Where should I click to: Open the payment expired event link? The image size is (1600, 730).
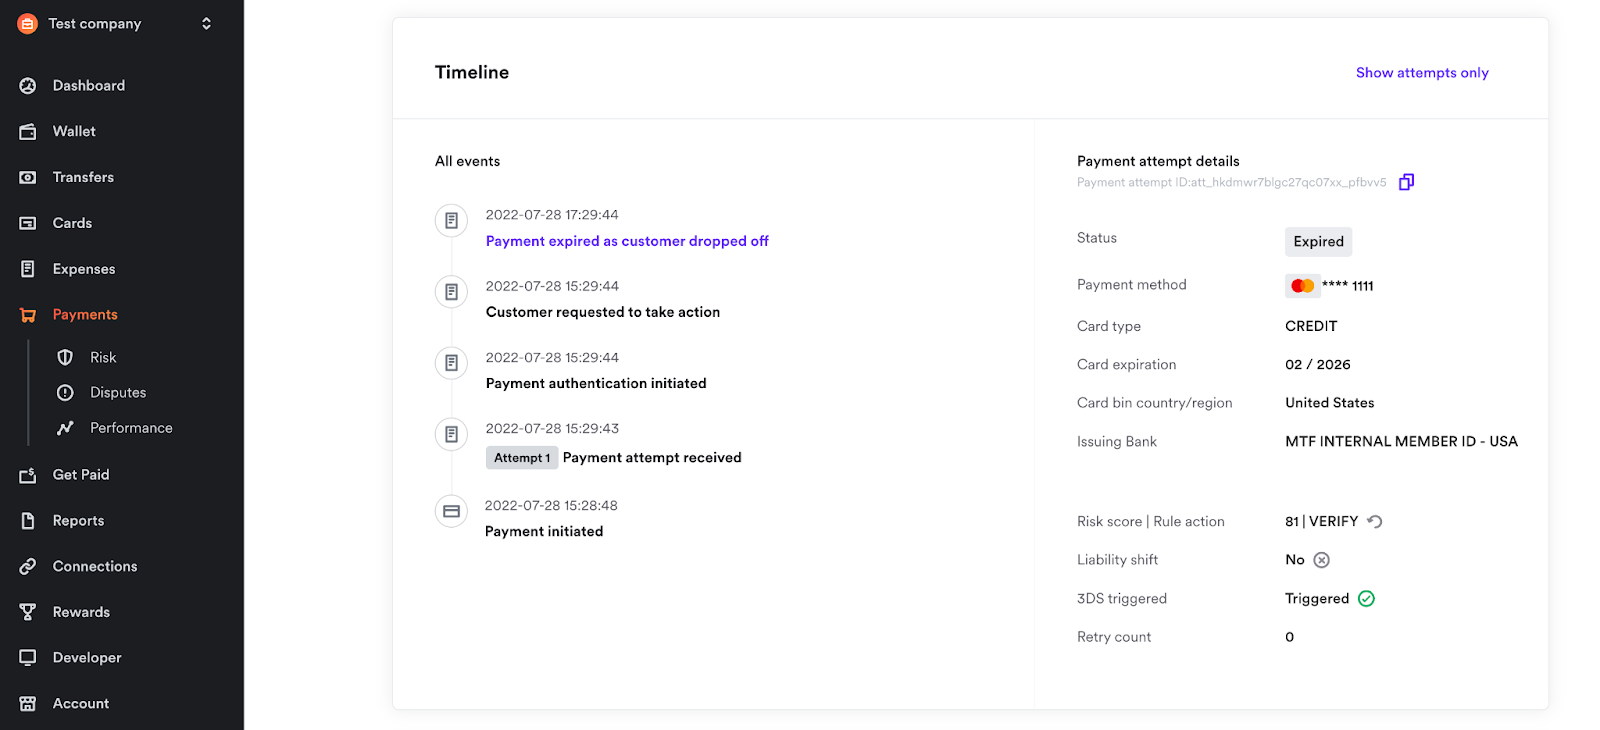click(627, 241)
